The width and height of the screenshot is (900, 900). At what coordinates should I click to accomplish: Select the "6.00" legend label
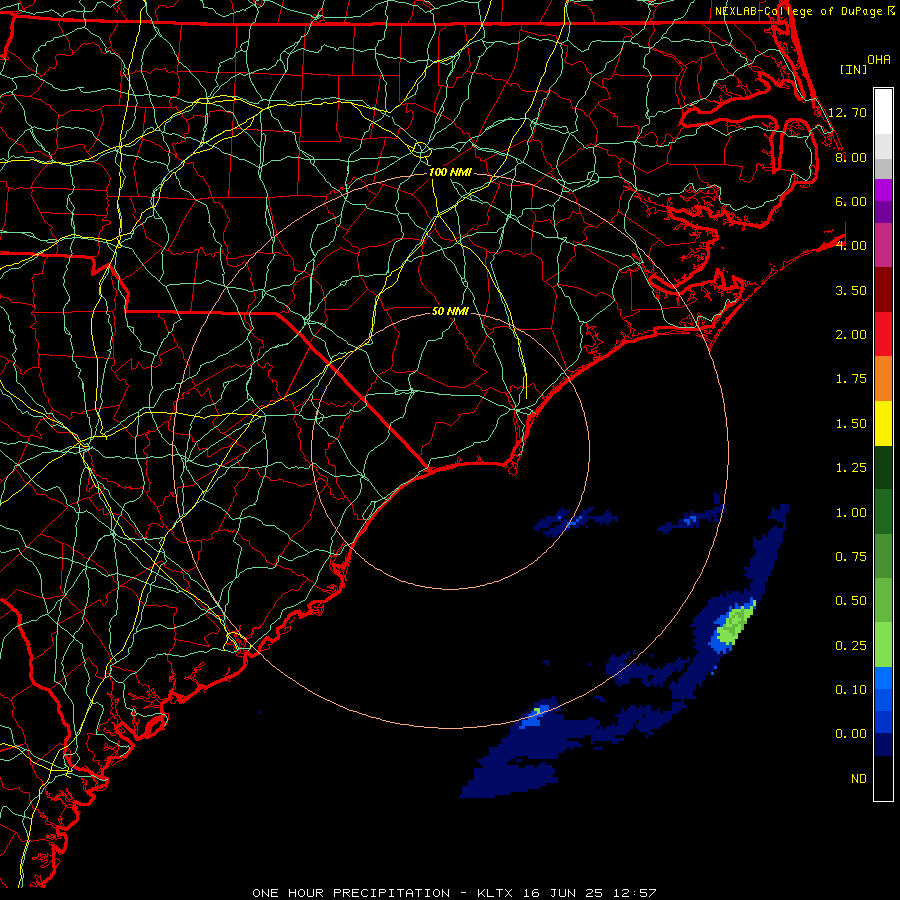tap(851, 201)
